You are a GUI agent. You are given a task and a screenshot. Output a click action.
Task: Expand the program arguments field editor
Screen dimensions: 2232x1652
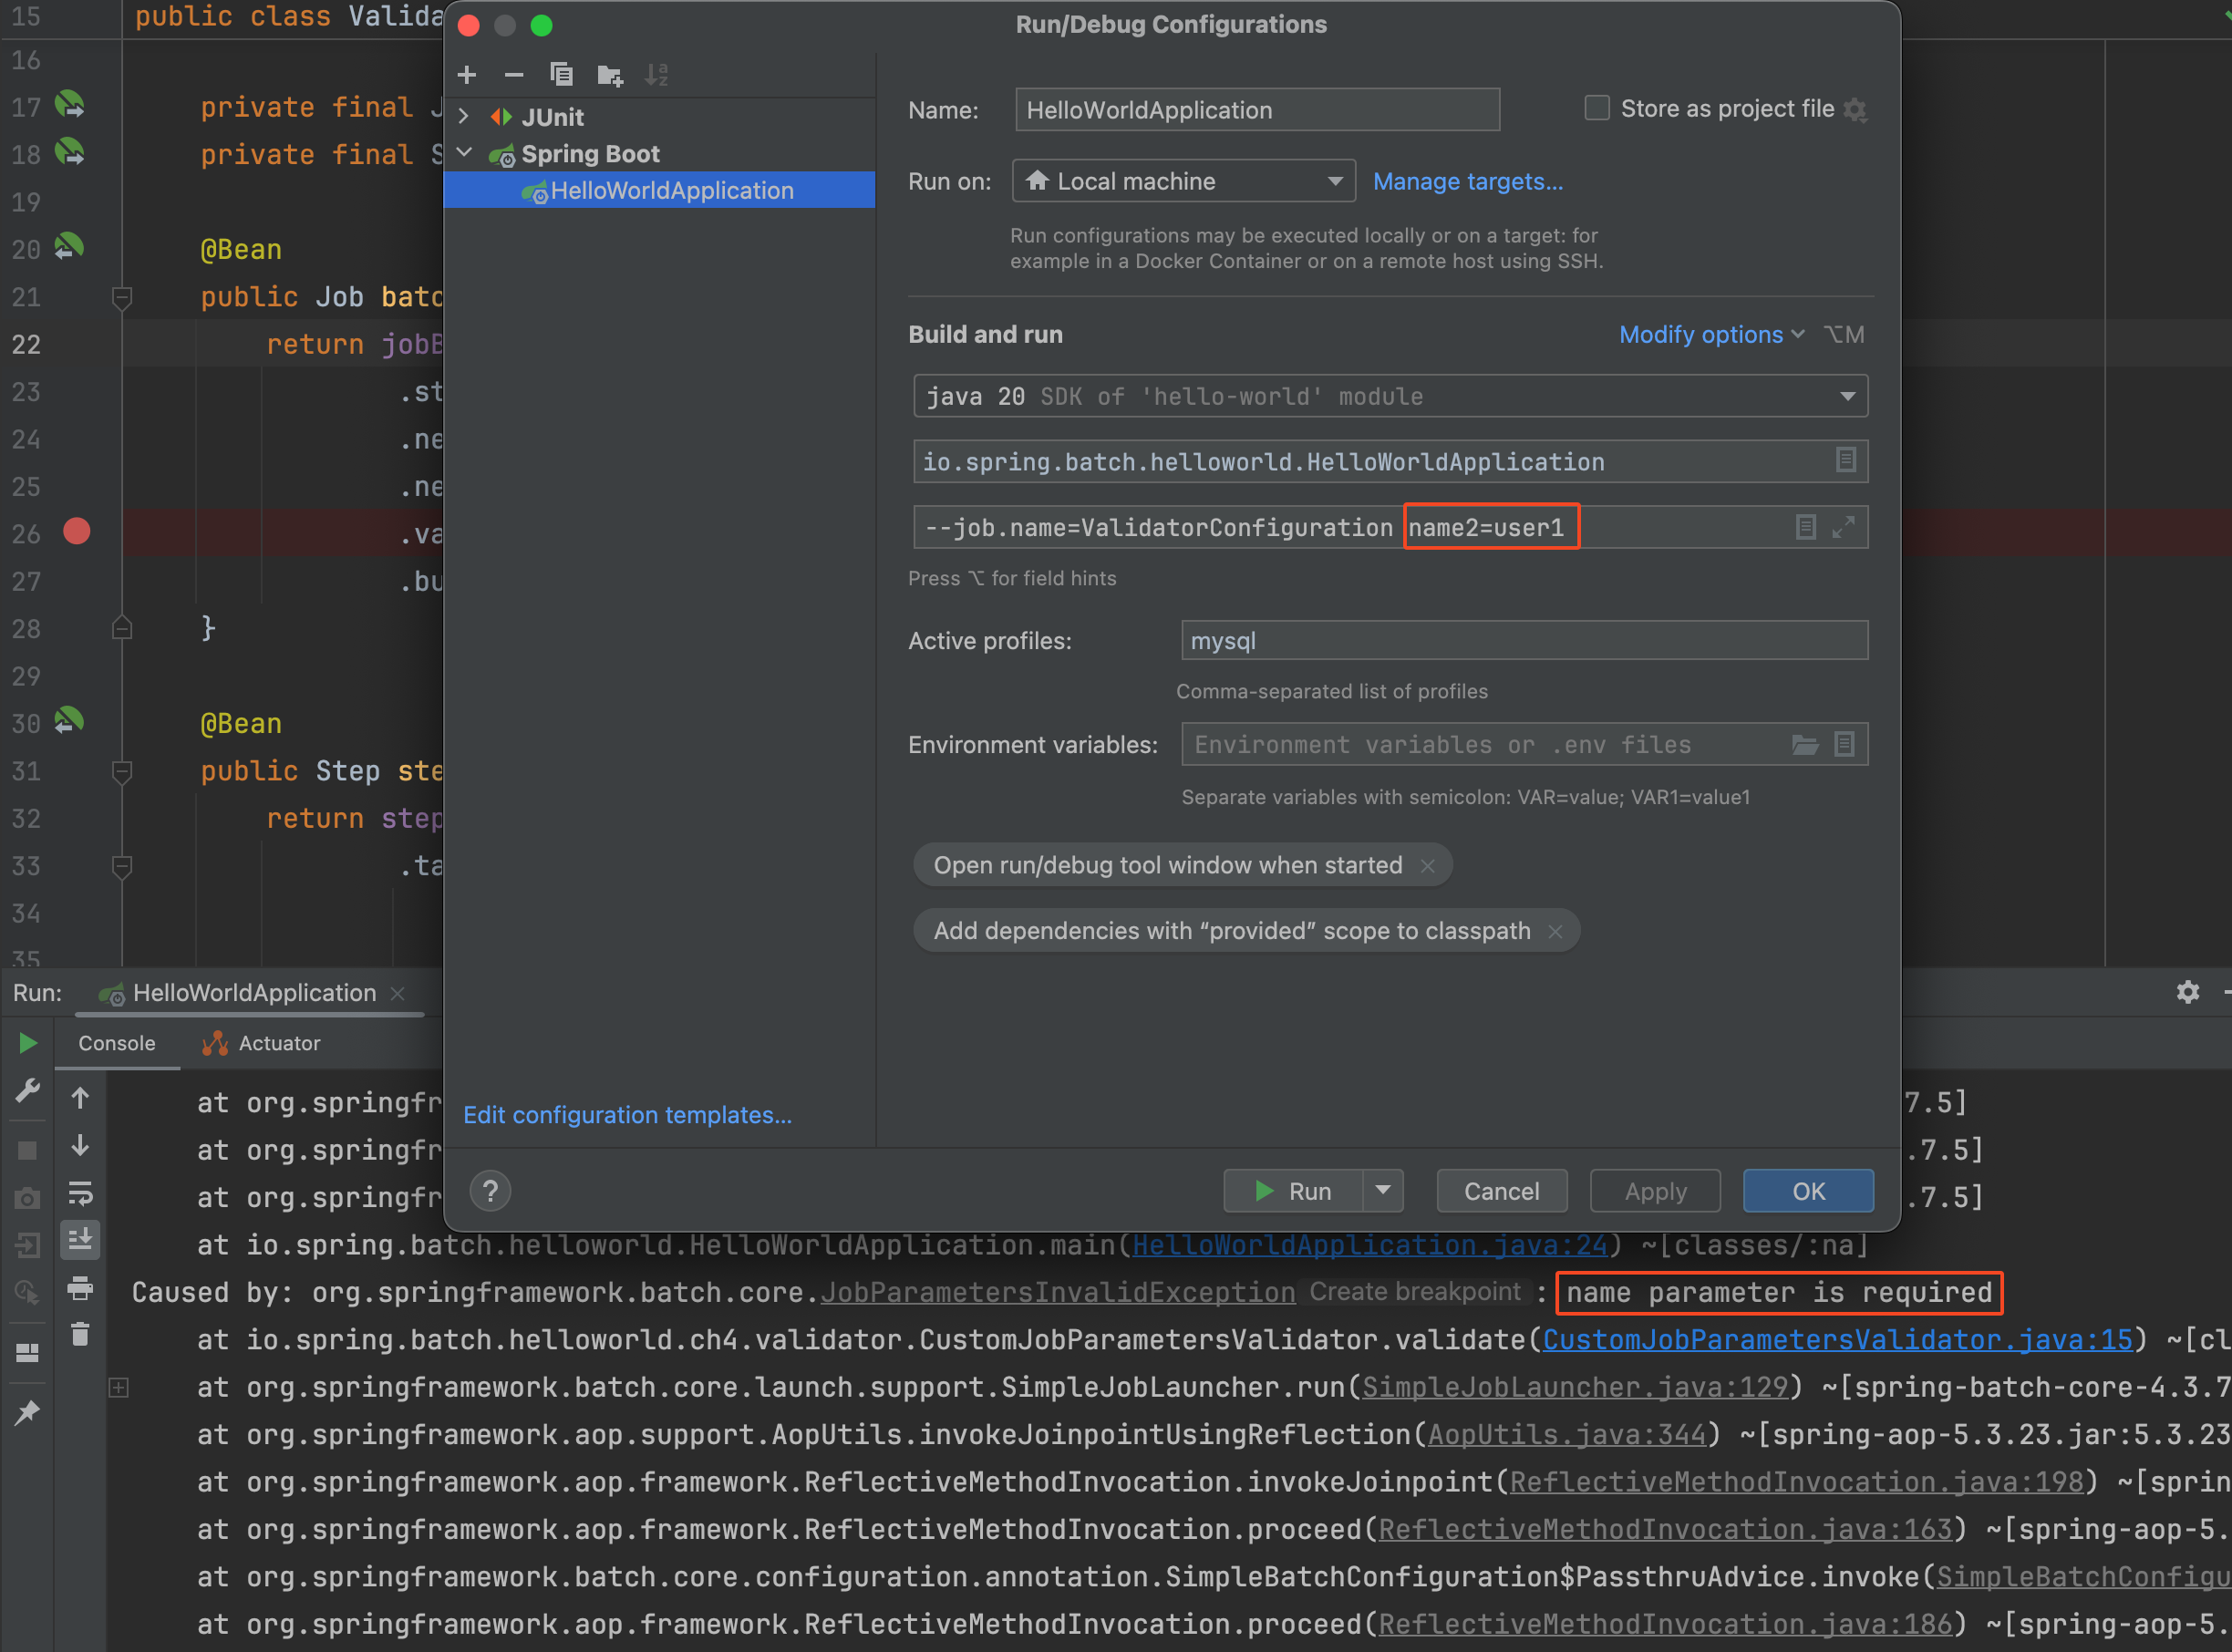tap(1843, 527)
